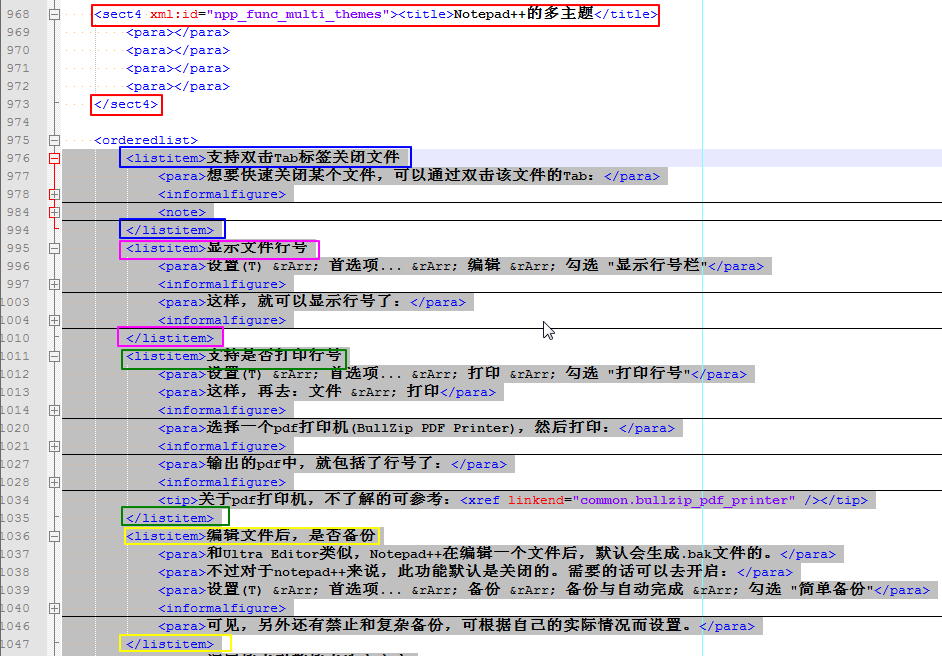Expand the informalfigure fold at line 1040

pos(54,609)
